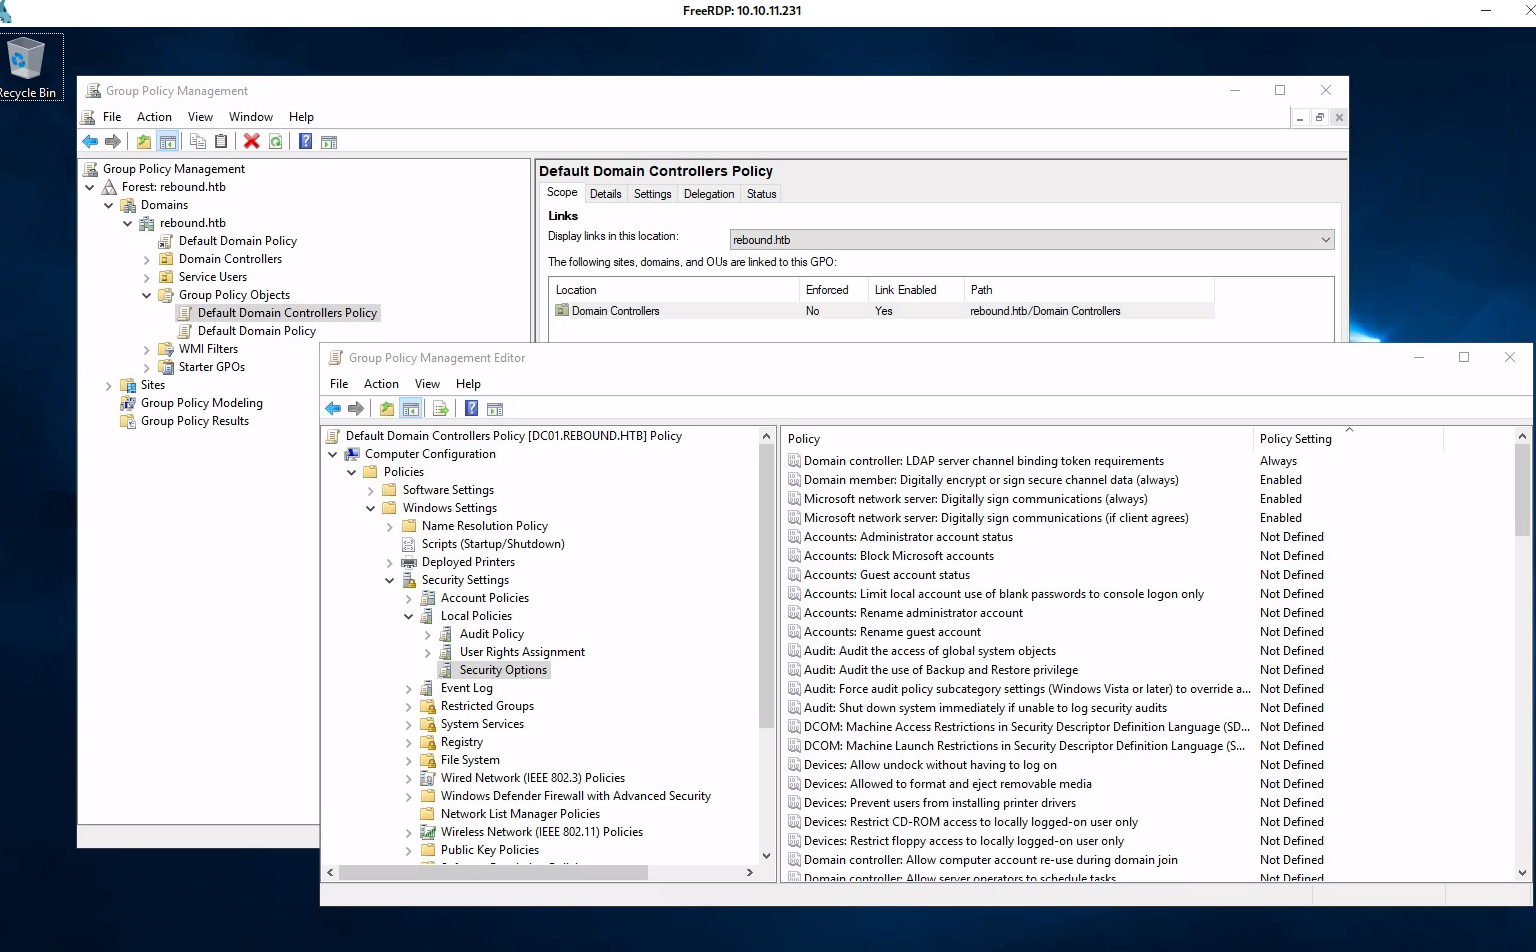Open Help menu in Group Policy Management Editor

tap(468, 384)
